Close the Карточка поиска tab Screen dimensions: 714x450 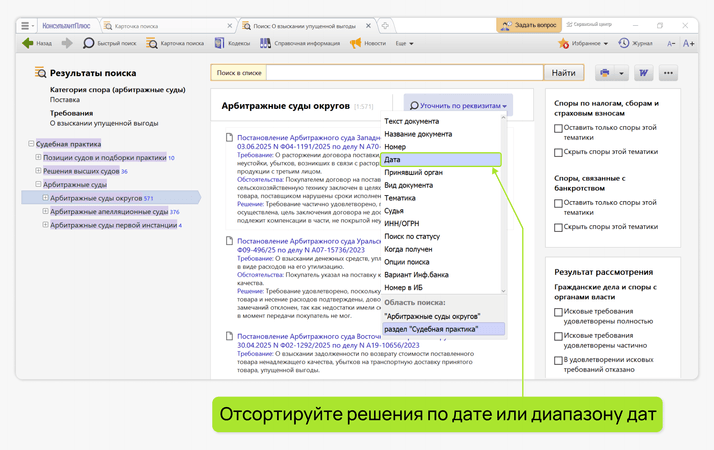point(230,26)
